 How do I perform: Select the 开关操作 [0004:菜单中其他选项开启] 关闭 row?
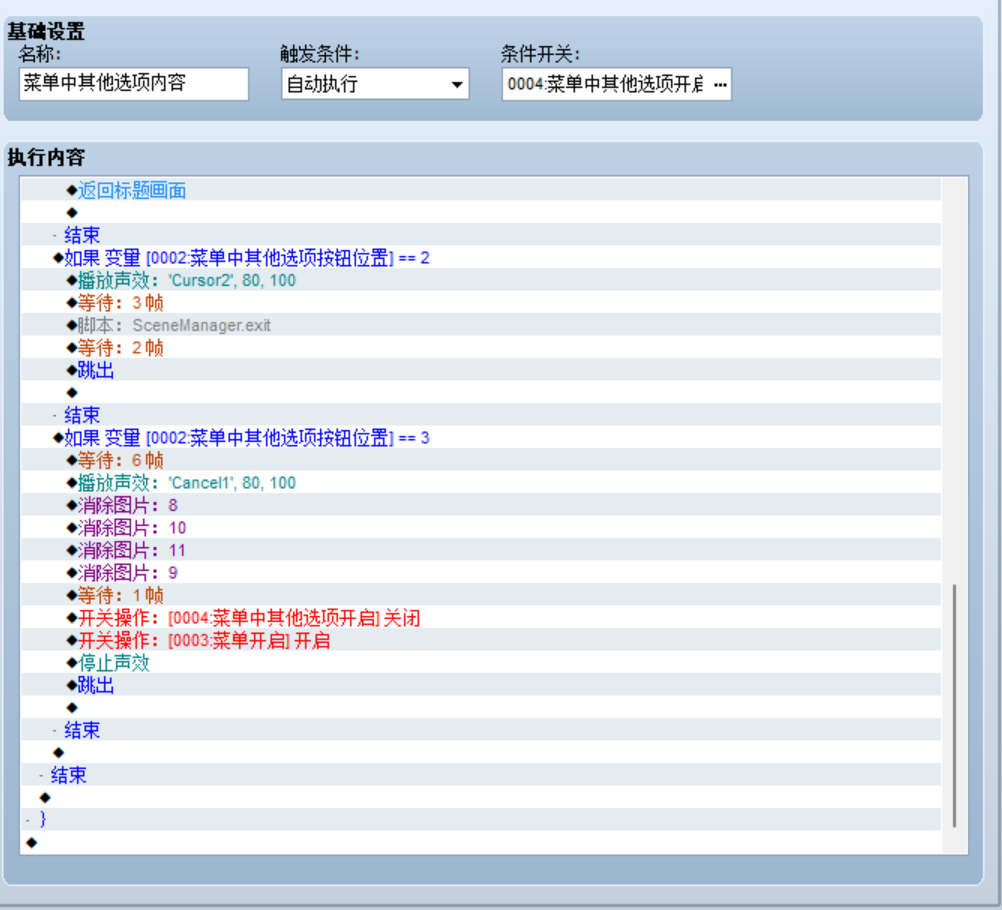481,618
